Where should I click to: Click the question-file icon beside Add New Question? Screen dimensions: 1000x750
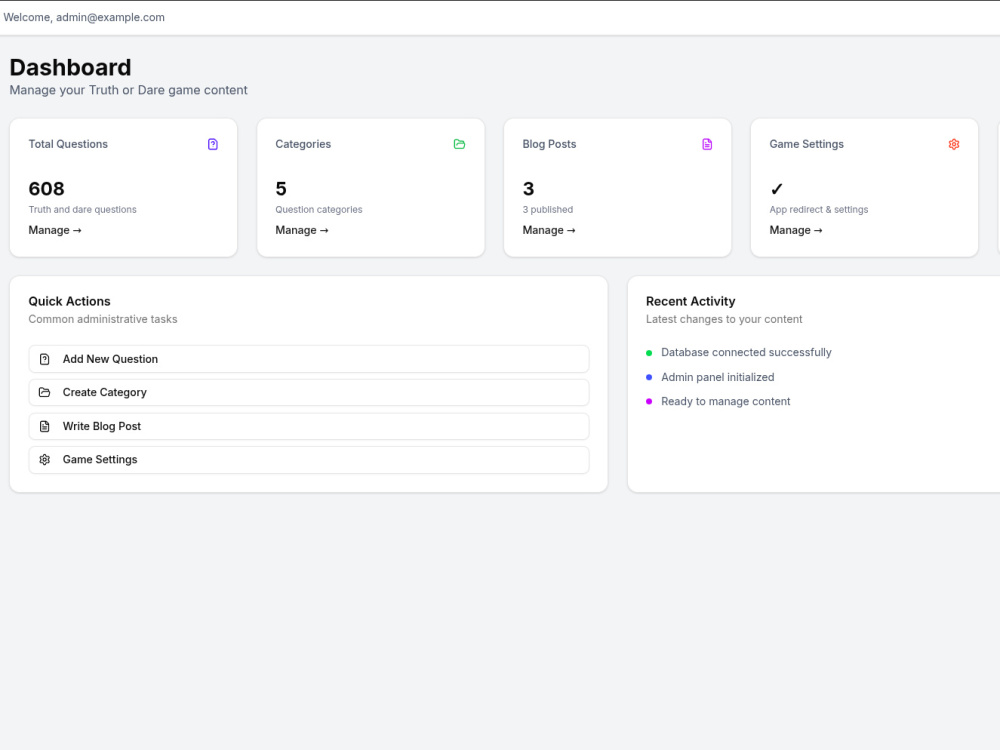click(45, 359)
